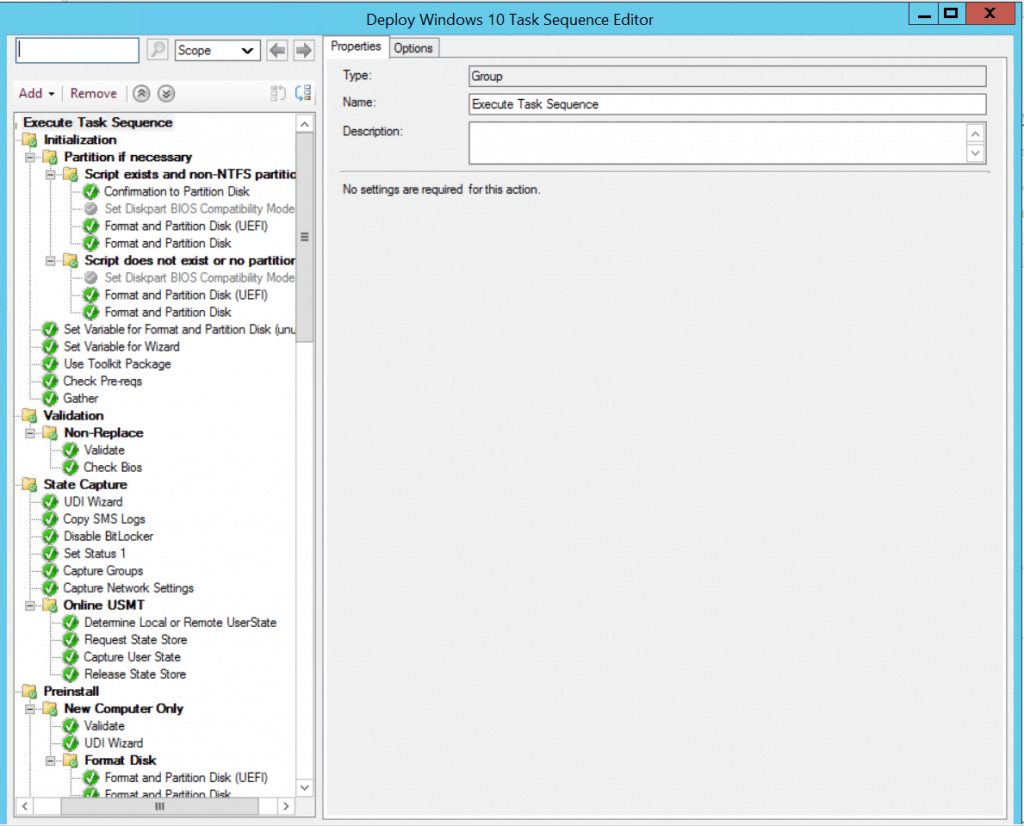
Task: Click green check icon beside Copy SMS Logs
Action: pos(50,519)
